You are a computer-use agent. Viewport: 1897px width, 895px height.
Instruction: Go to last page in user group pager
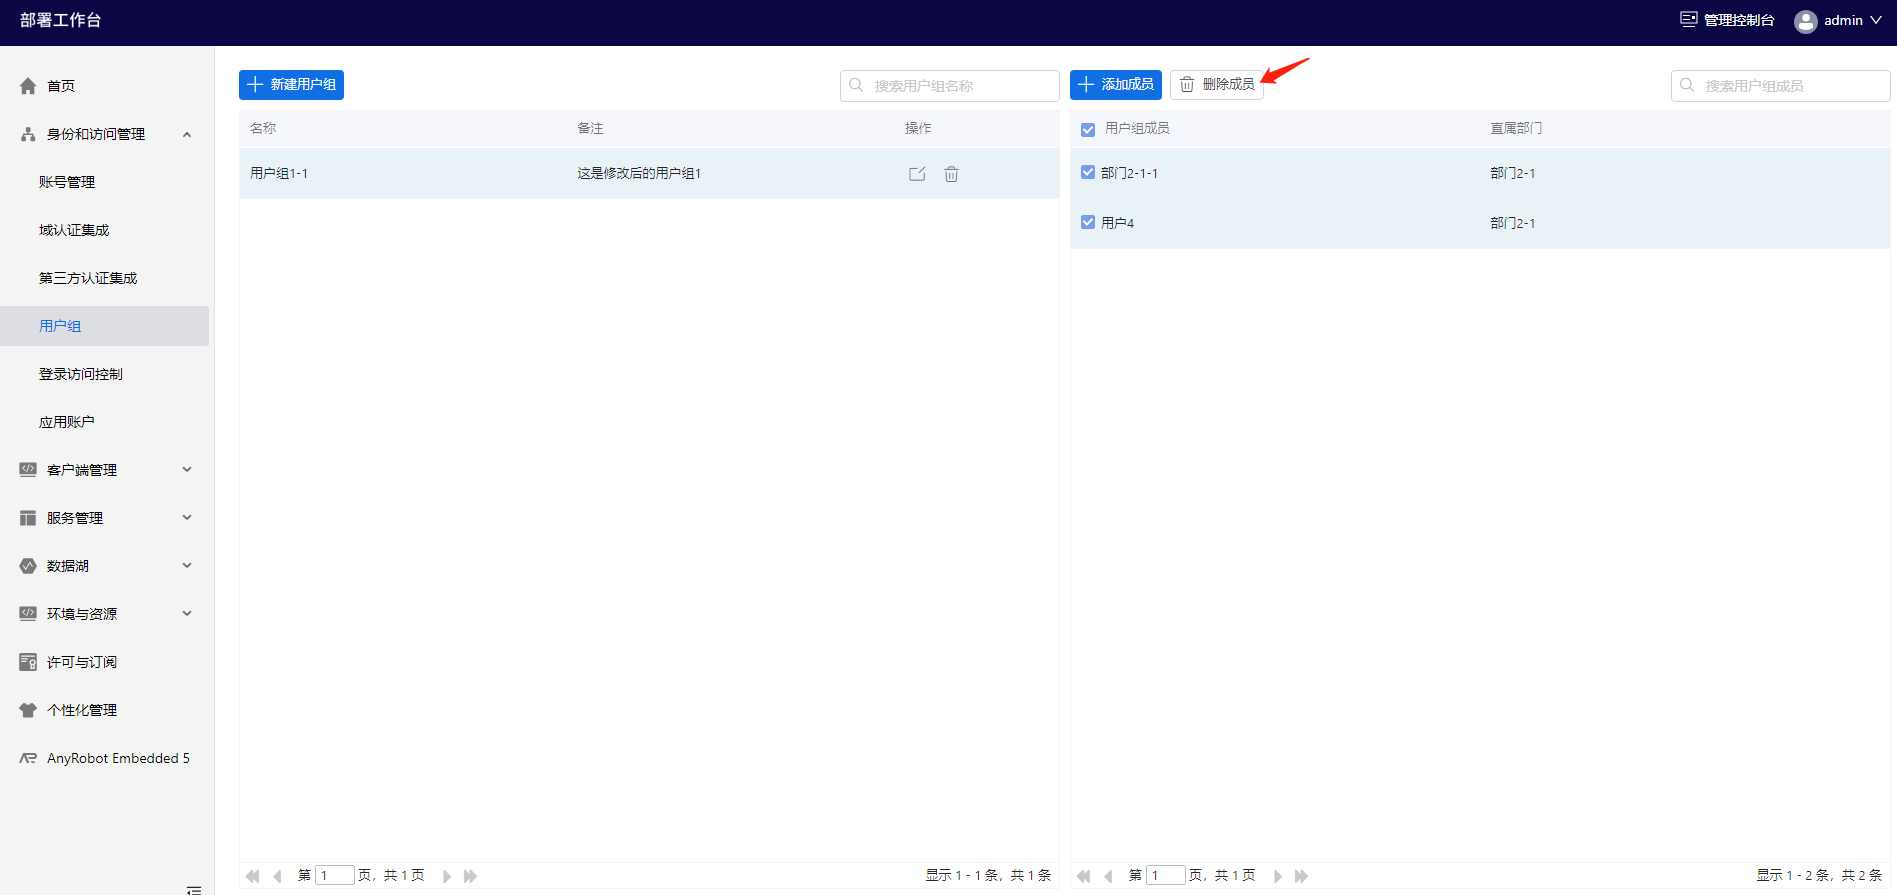click(x=470, y=876)
